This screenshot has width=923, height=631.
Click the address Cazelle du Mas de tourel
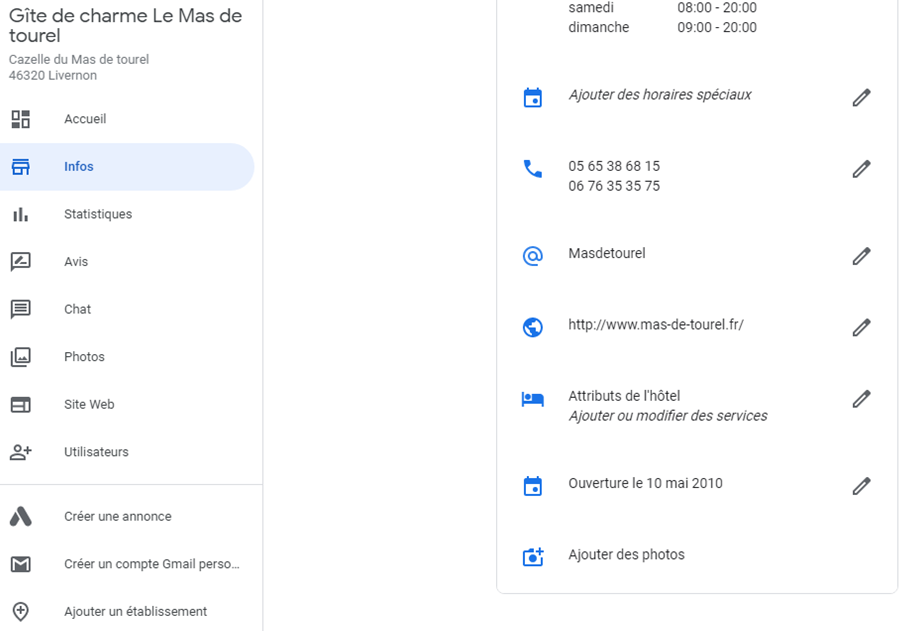pyautogui.click(x=79, y=59)
